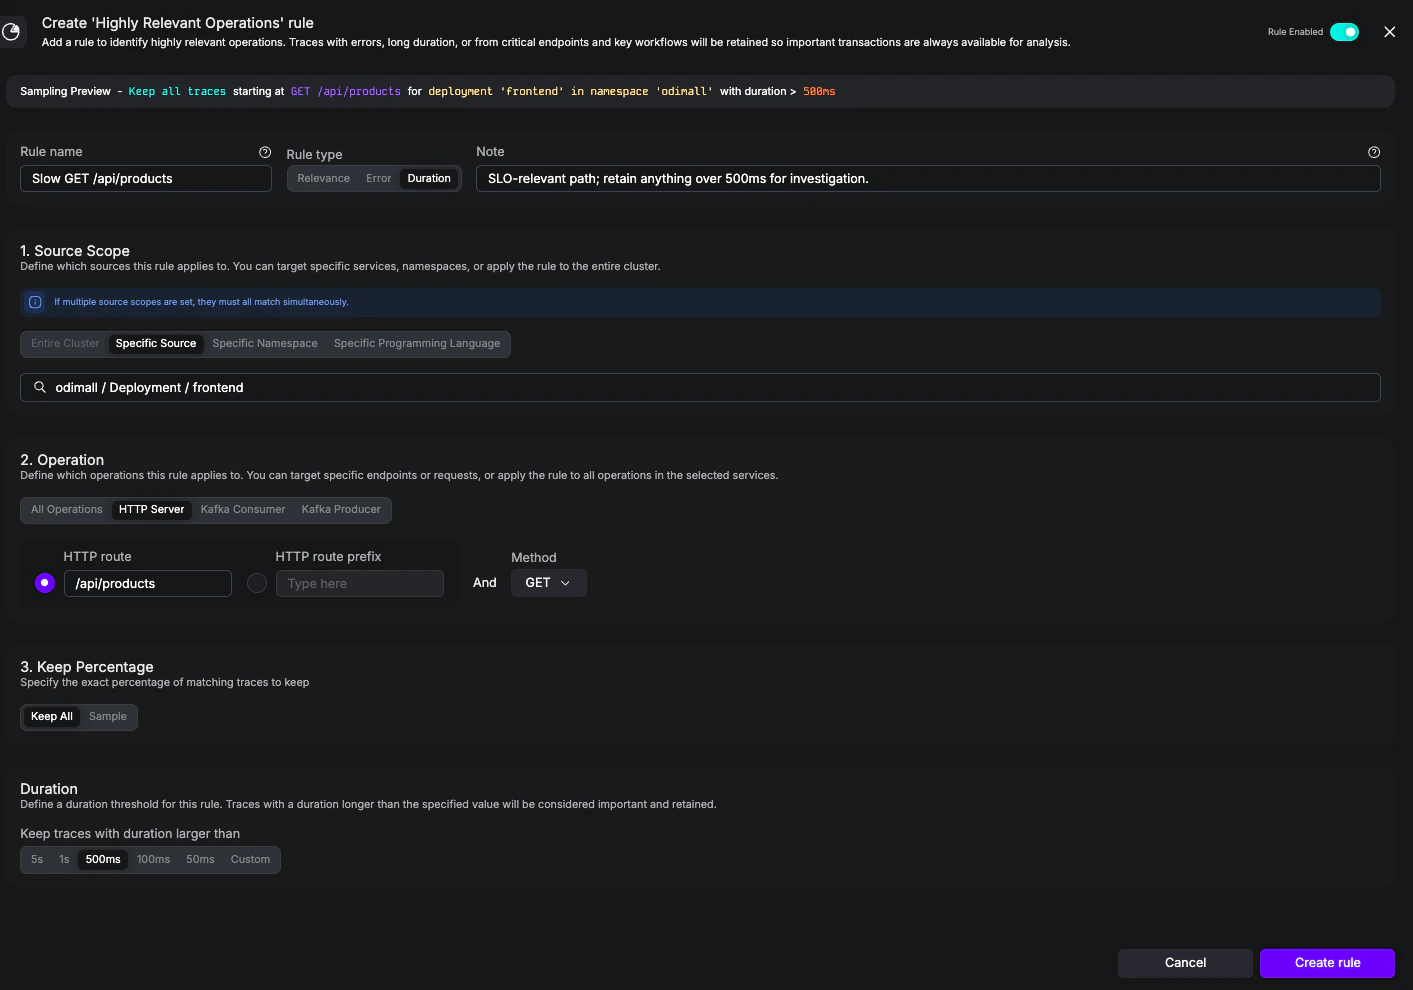
Task: Choose Specific Programming Language scope
Action: click(x=417, y=344)
